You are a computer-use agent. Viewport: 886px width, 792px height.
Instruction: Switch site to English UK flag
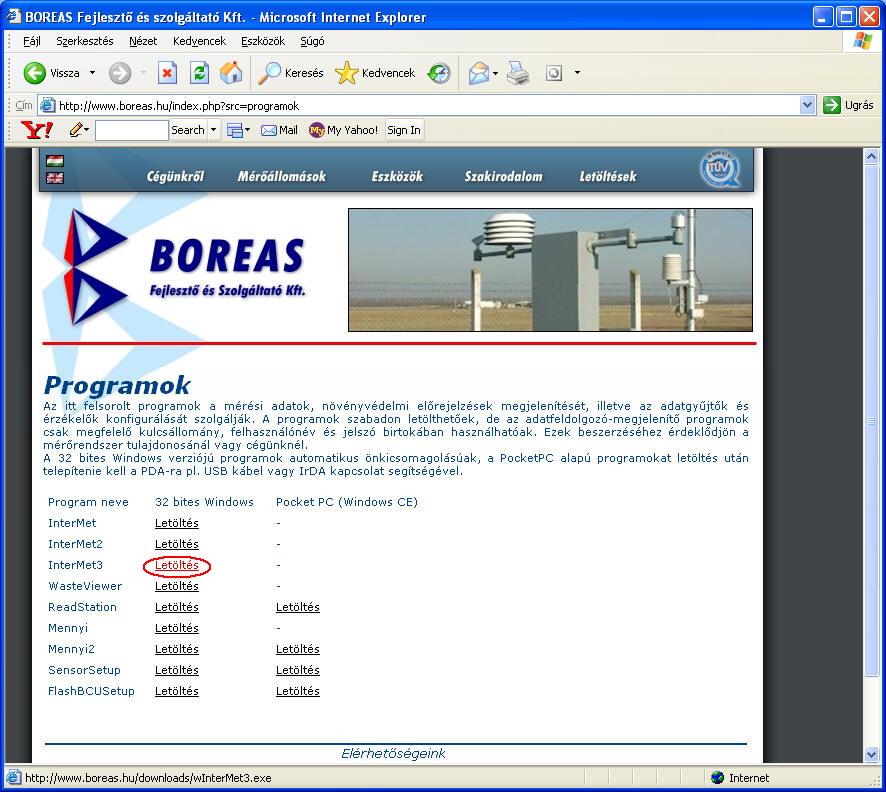click(55, 178)
